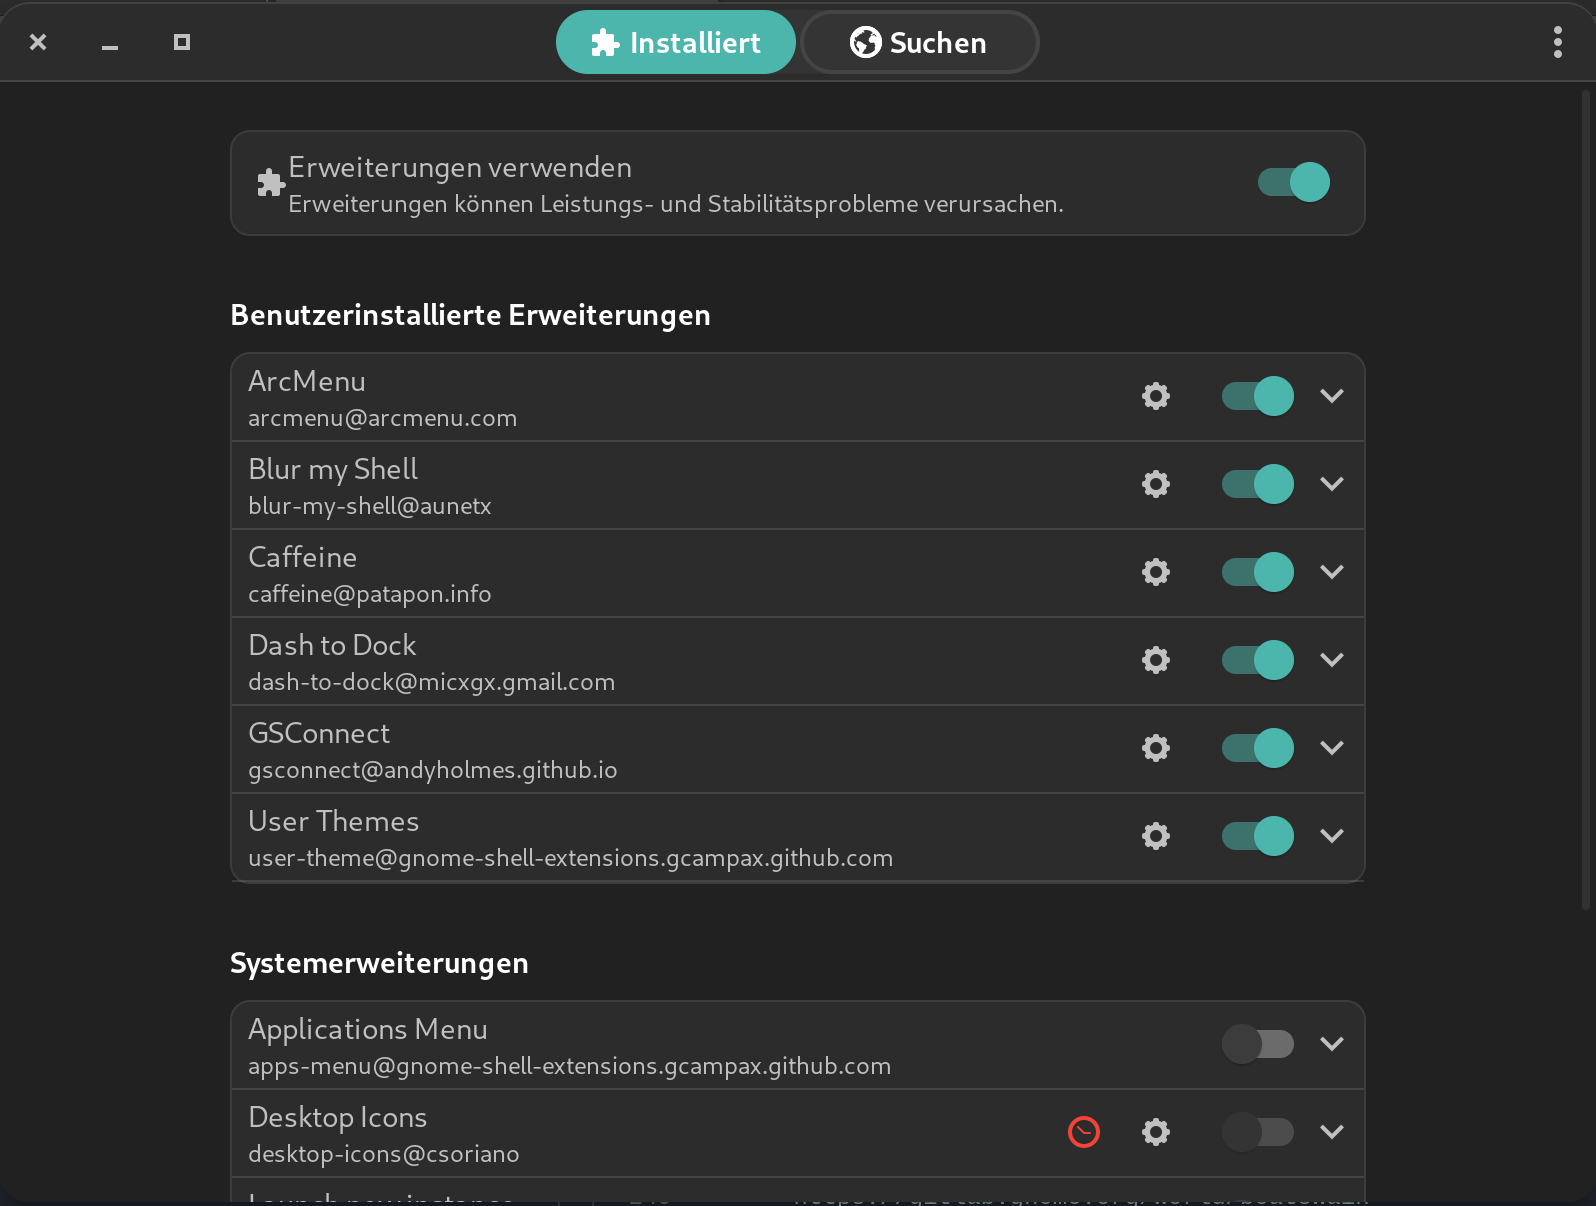Screen dimensions: 1596x1206
Task: Open Dash to Dock settings gear
Action: [1156, 660]
